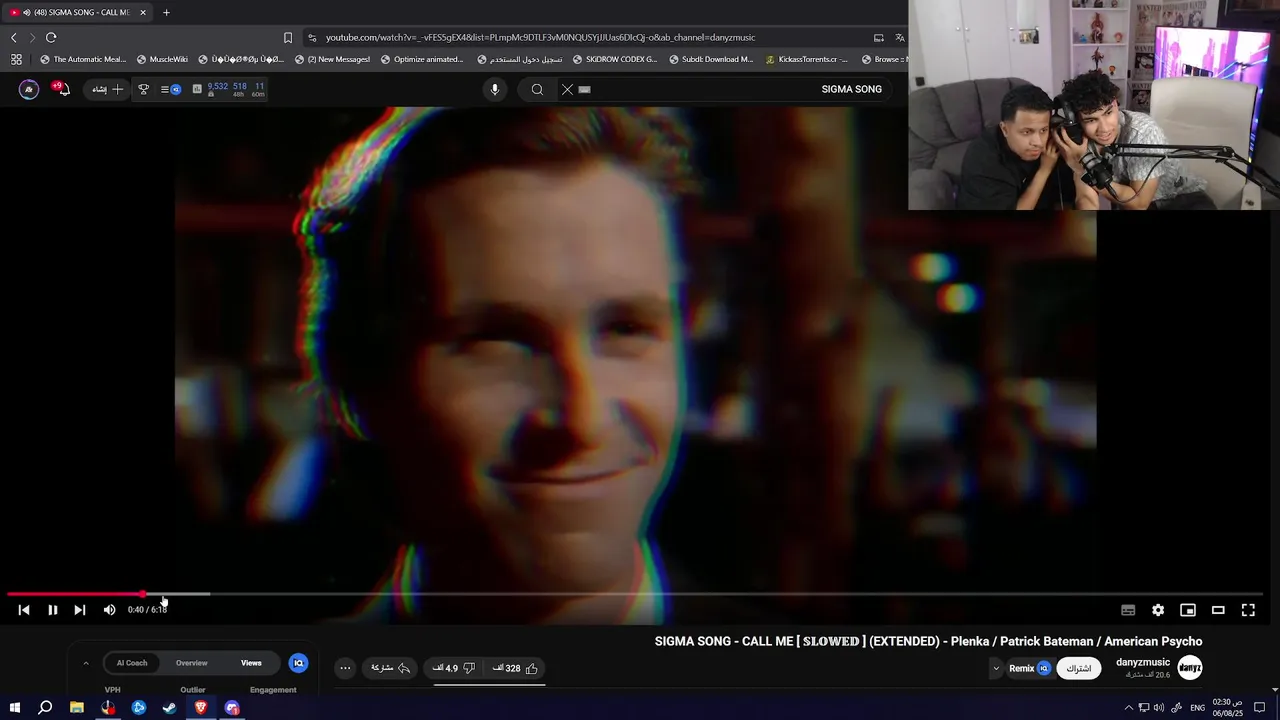Go back in browser history
The width and height of the screenshot is (1280, 720).
(14, 38)
